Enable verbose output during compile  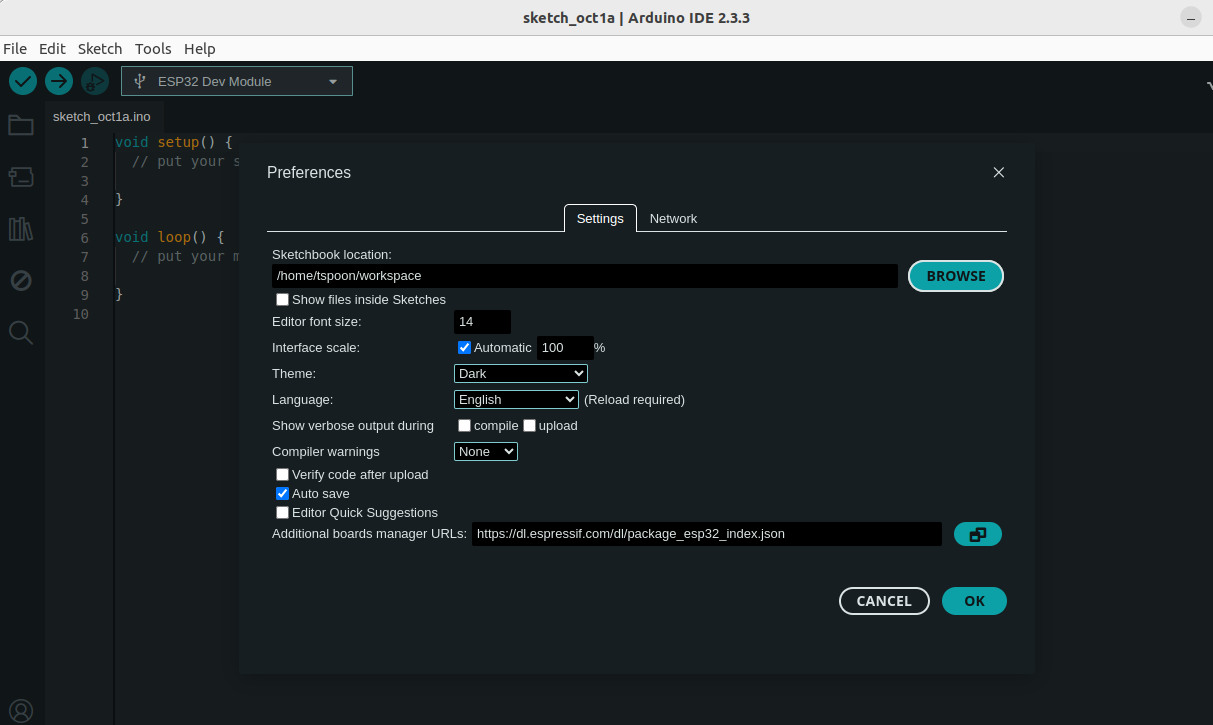(464, 426)
